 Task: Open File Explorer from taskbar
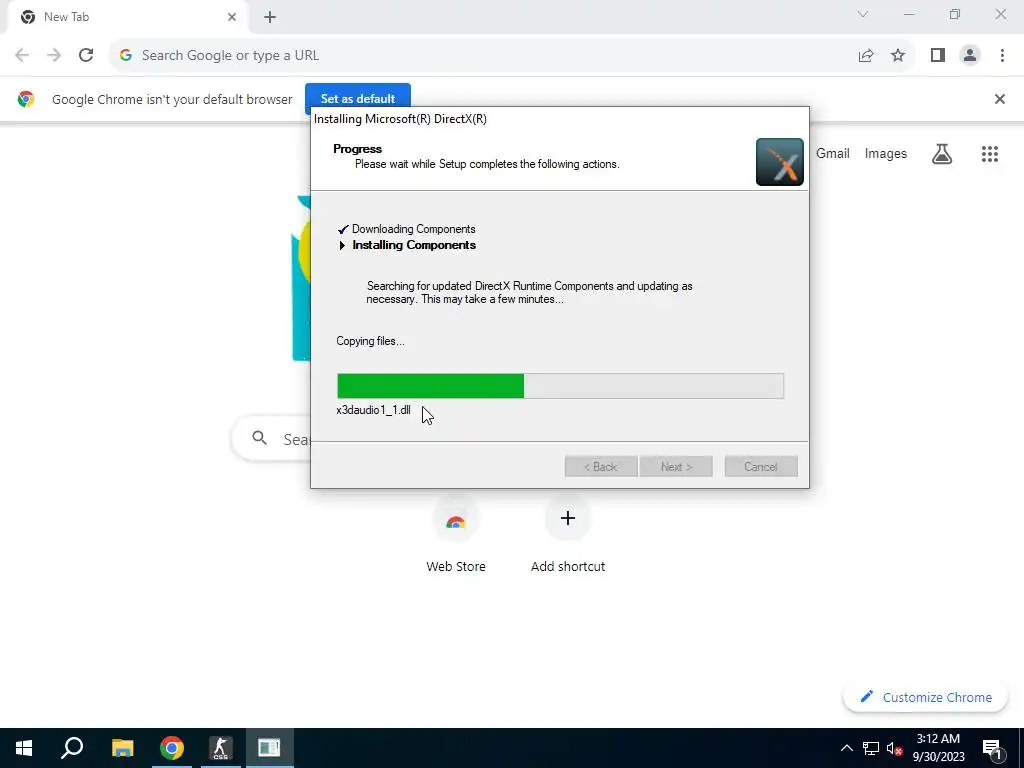tap(122, 748)
